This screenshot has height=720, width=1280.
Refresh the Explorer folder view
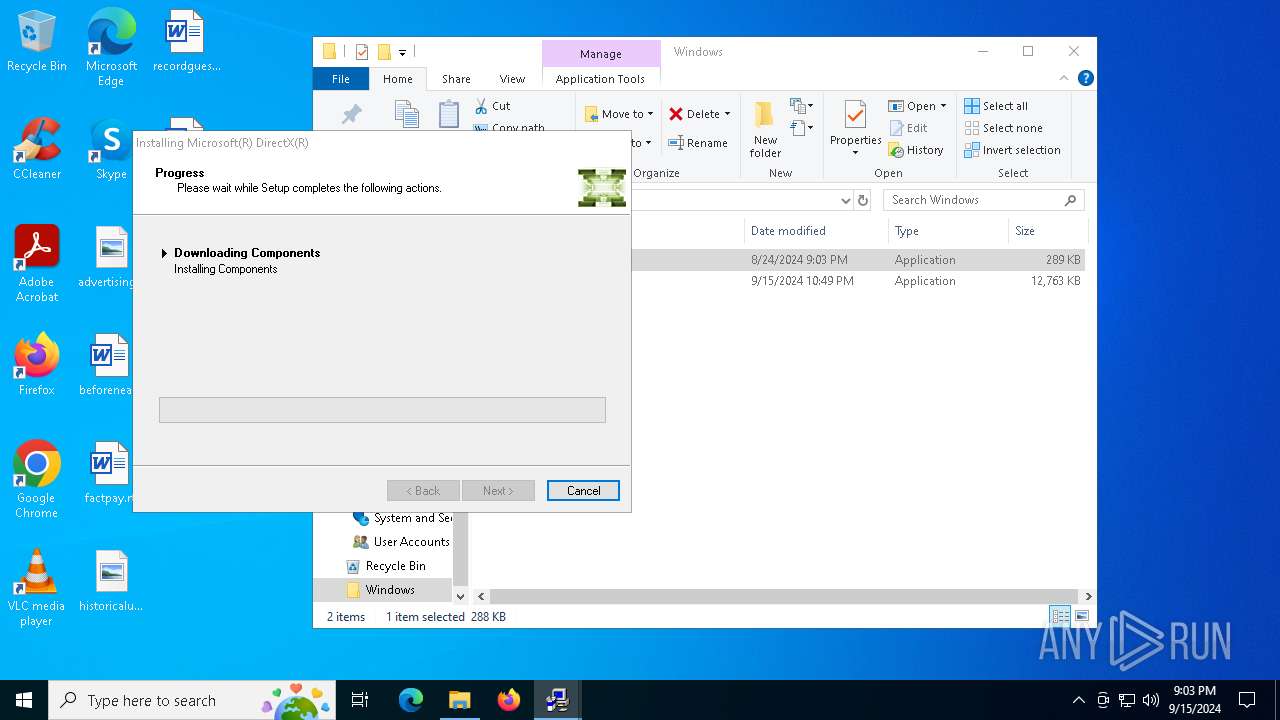coord(863,200)
